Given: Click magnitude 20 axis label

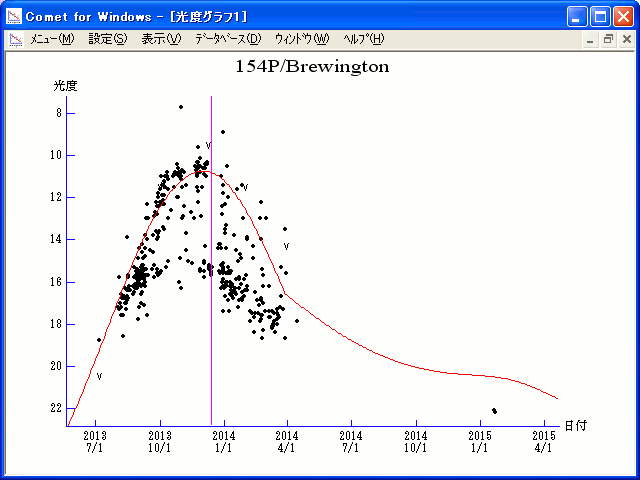Looking at the screenshot, I should 56,366.
